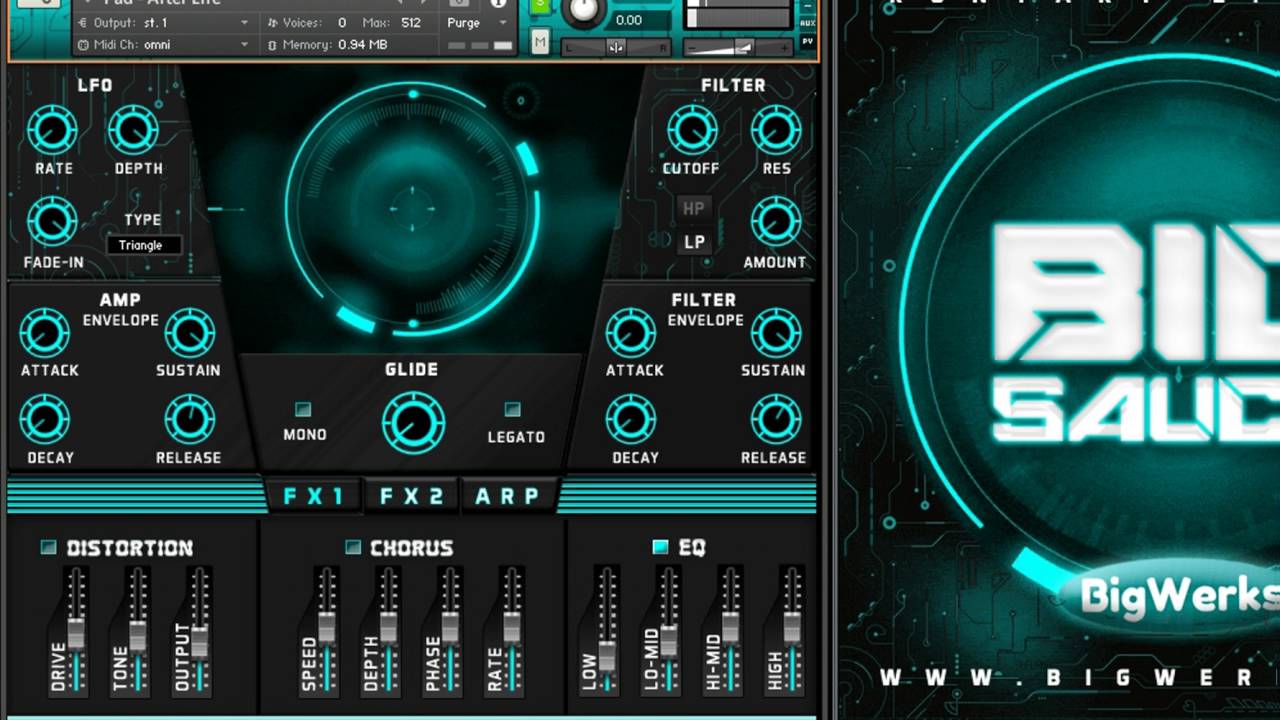Screen dimensions: 1280x720
Task: Adjust the Filter Amount knob
Action: click(x=776, y=221)
